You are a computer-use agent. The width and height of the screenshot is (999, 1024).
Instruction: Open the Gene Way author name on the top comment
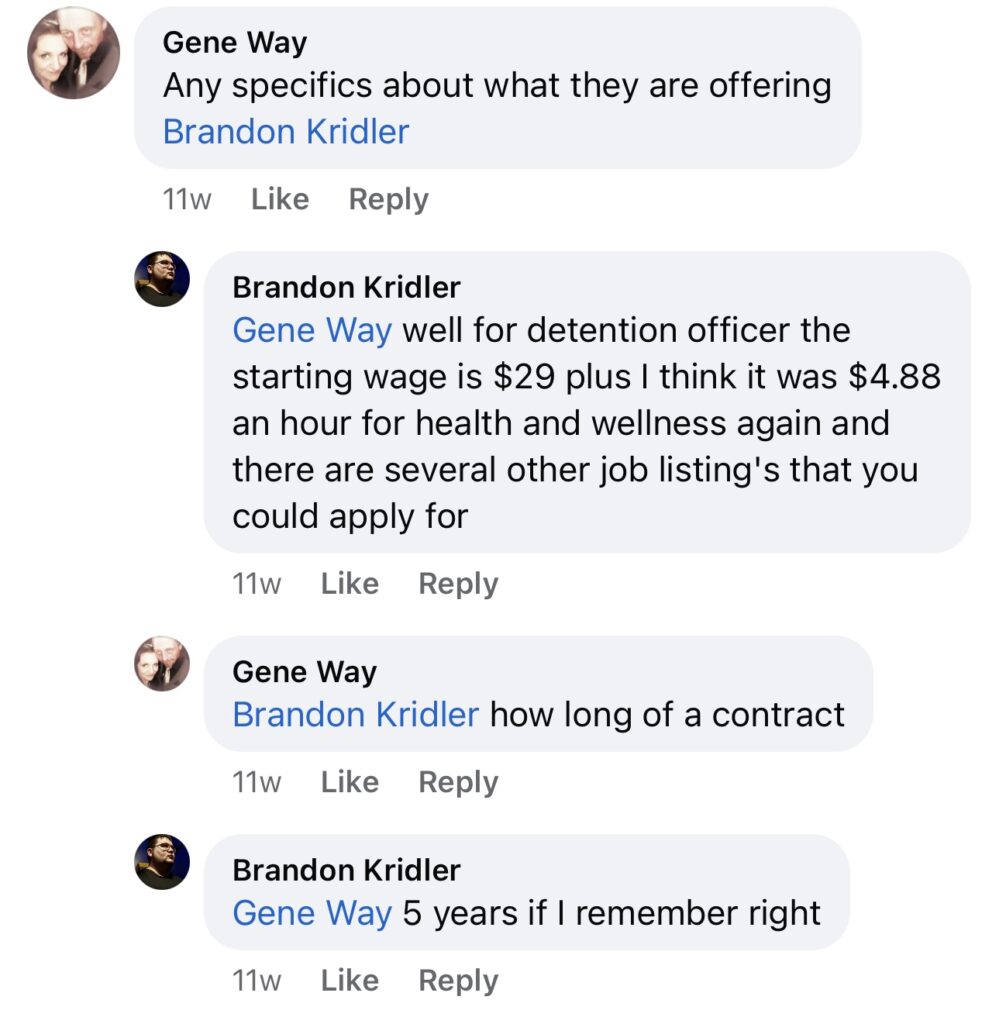tap(234, 42)
